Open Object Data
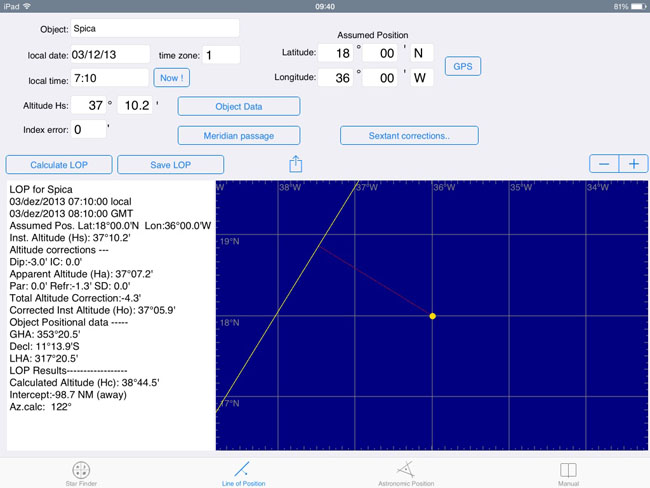This screenshot has width=650, height=488. coord(239,107)
